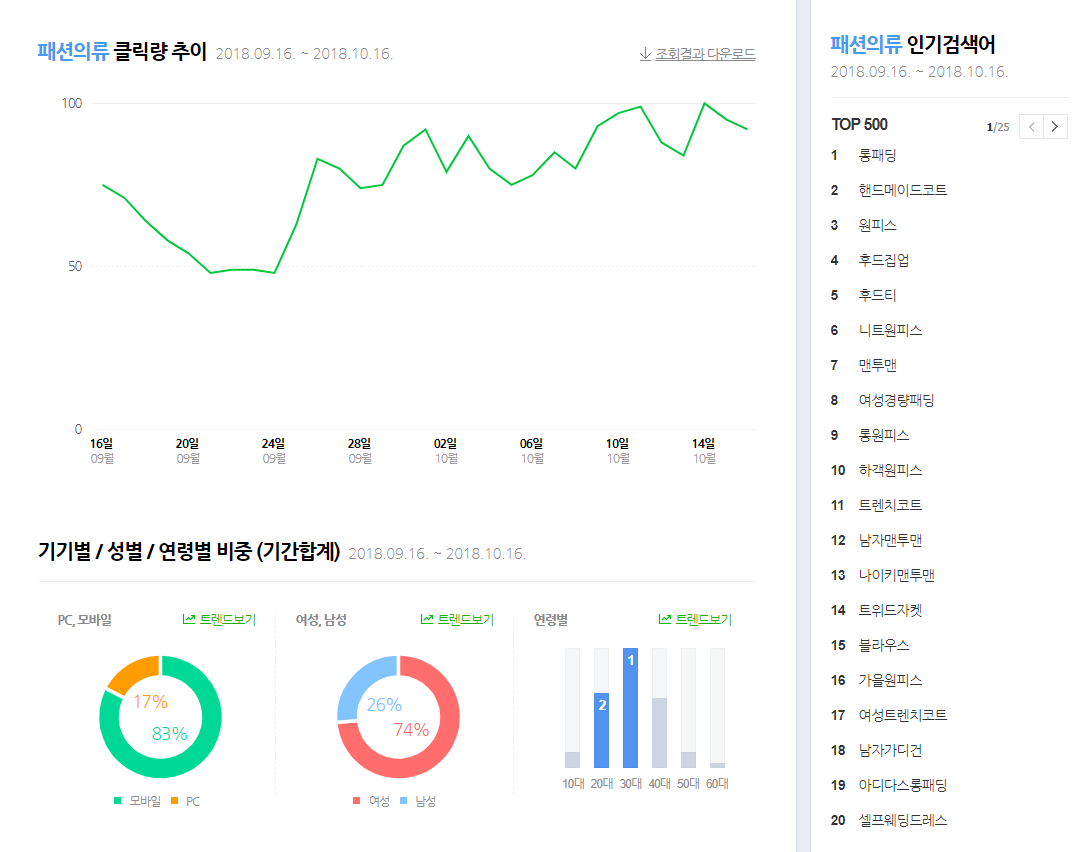Viewport: 1083px width, 852px height.
Task: Select keyword 트위드자켓
Action: tap(890, 610)
